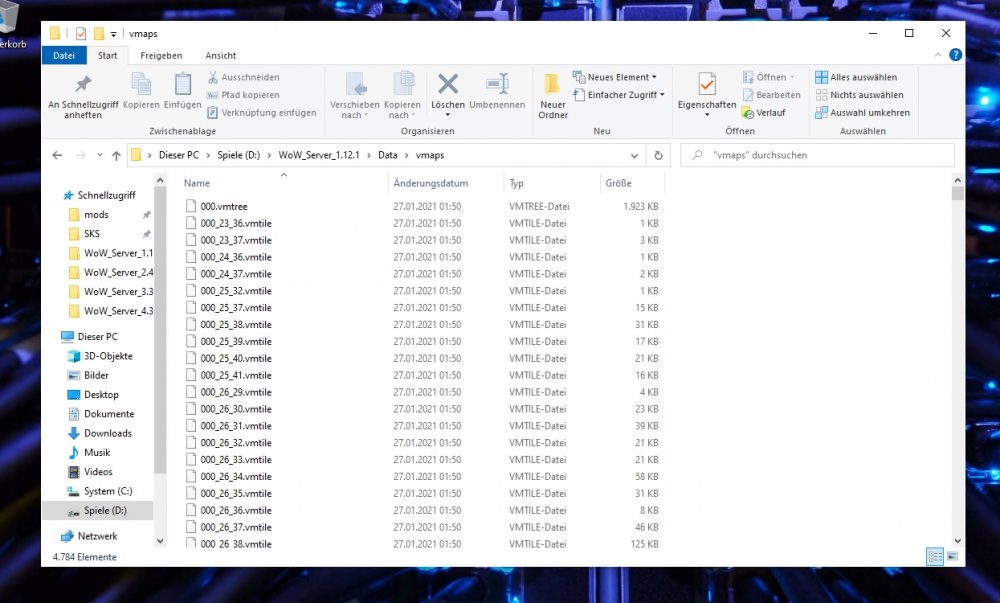This screenshot has height=603, width=1000.
Task: Click the file icon of 000_26_34.vmtile
Action: pos(191,476)
